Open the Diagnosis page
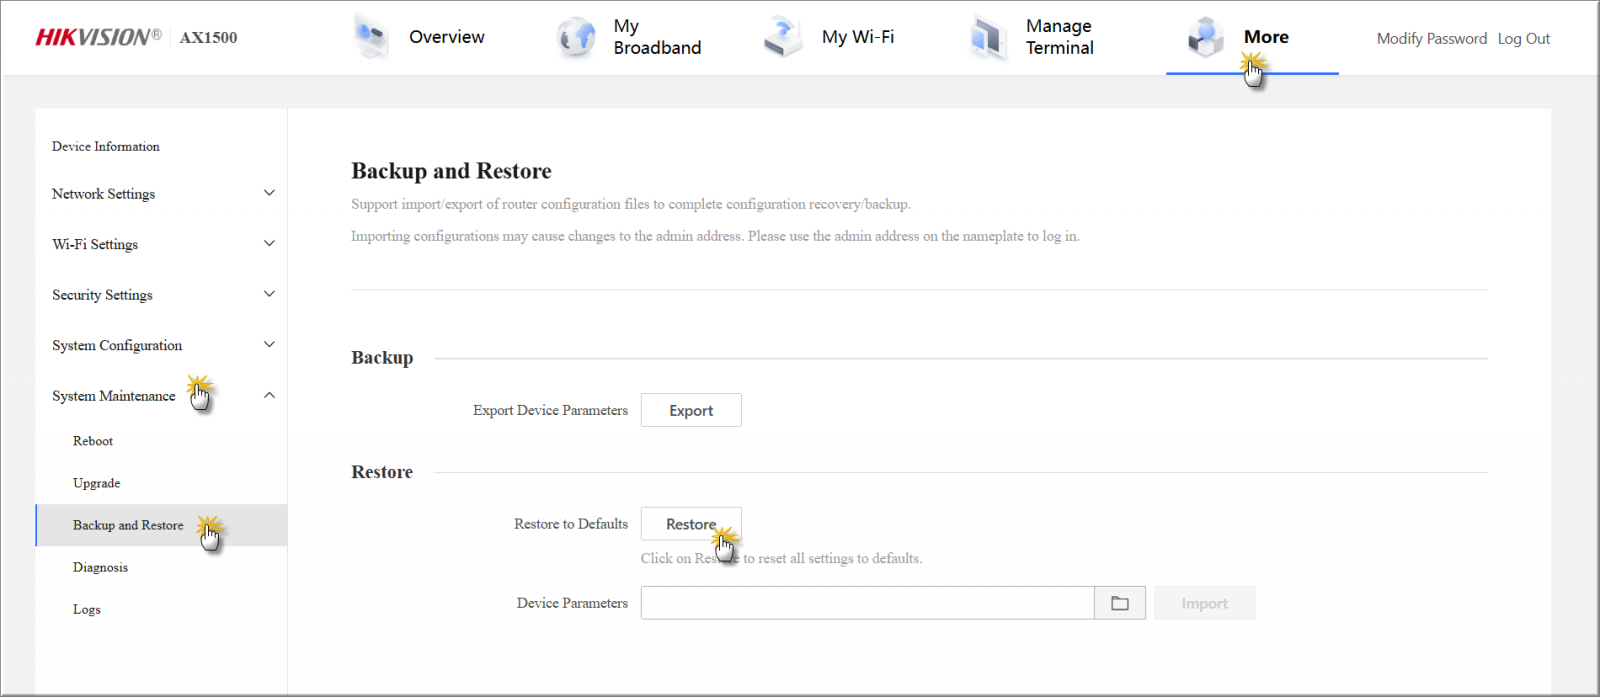Viewport: 1600px width, 697px height. (100, 567)
